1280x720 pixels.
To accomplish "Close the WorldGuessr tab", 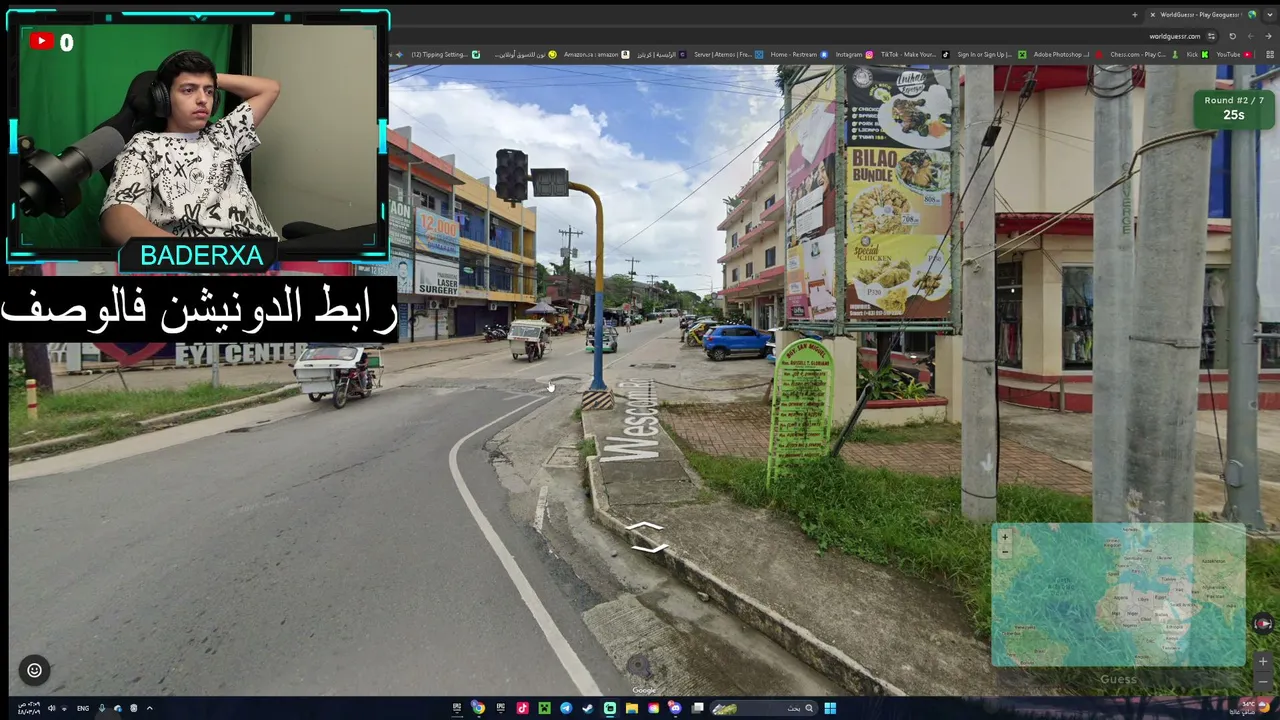I will click(x=1152, y=15).
